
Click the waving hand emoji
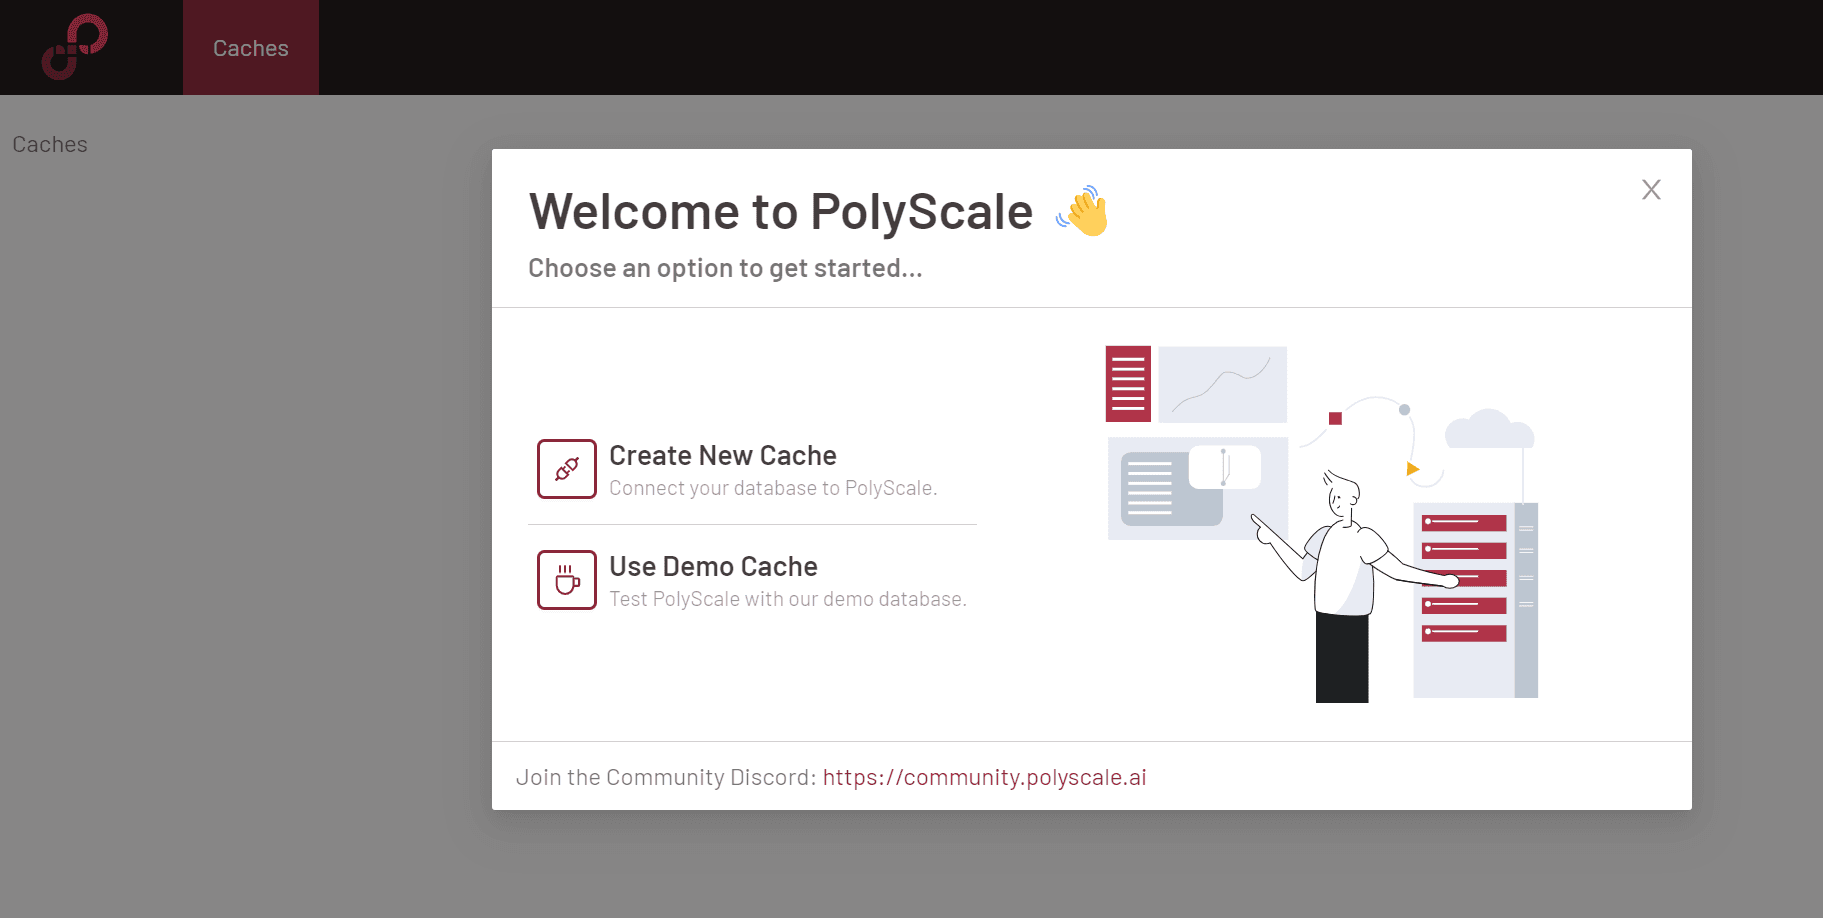pyautogui.click(x=1083, y=211)
